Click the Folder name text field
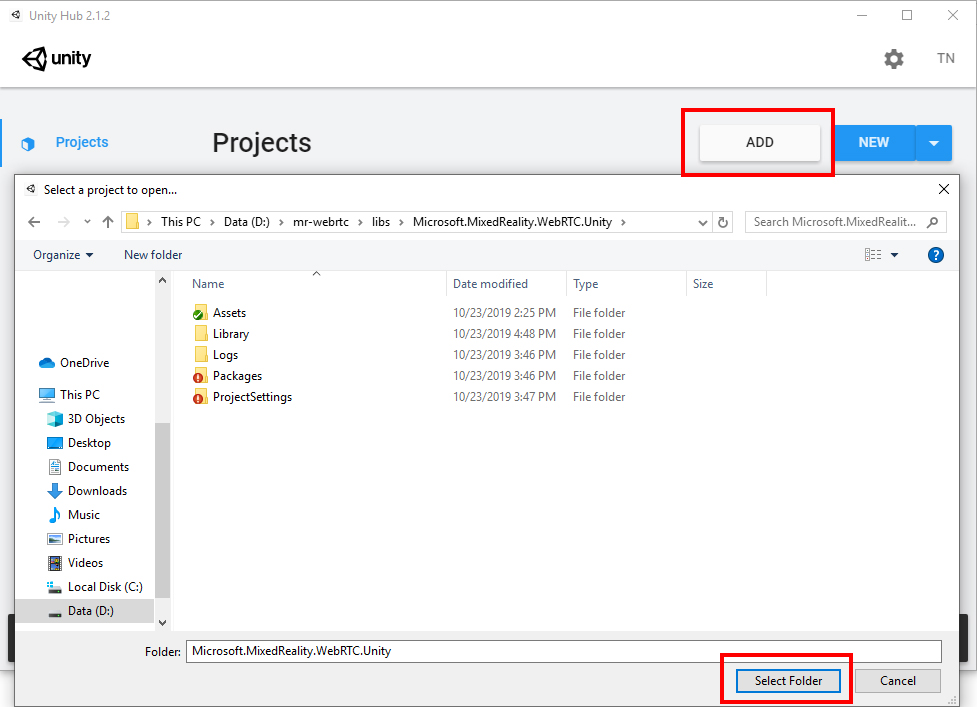 click(563, 651)
